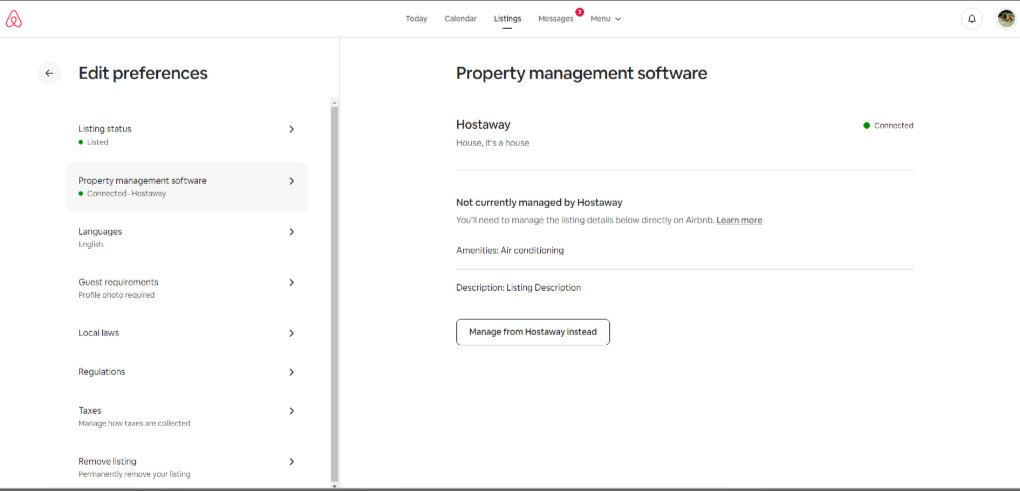This screenshot has width=1020, height=491.
Task: Click 'Connected - Hostaway' status text
Action: click(x=126, y=194)
